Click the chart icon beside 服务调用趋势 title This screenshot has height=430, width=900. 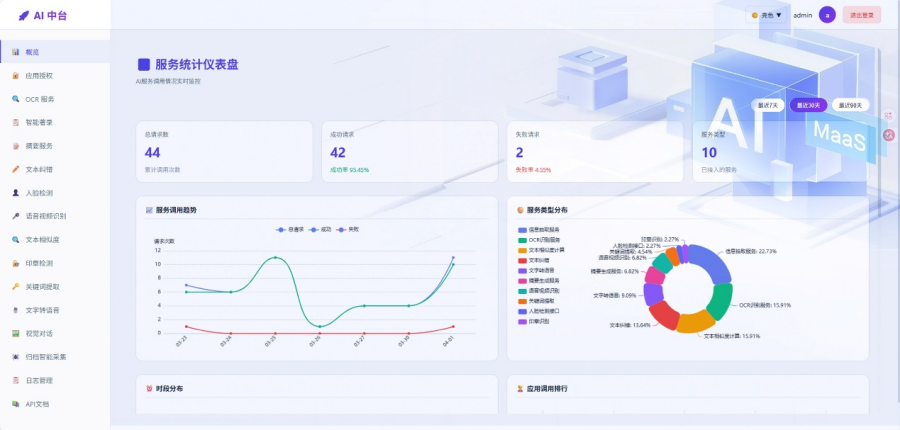pos(149,210)
